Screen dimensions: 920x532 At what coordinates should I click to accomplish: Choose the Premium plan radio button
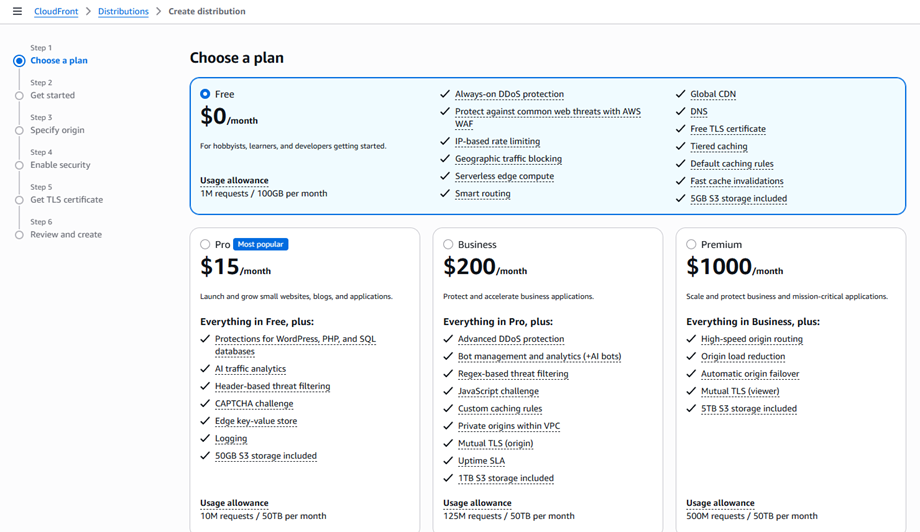pyautogui.click(x=691, y=244)
